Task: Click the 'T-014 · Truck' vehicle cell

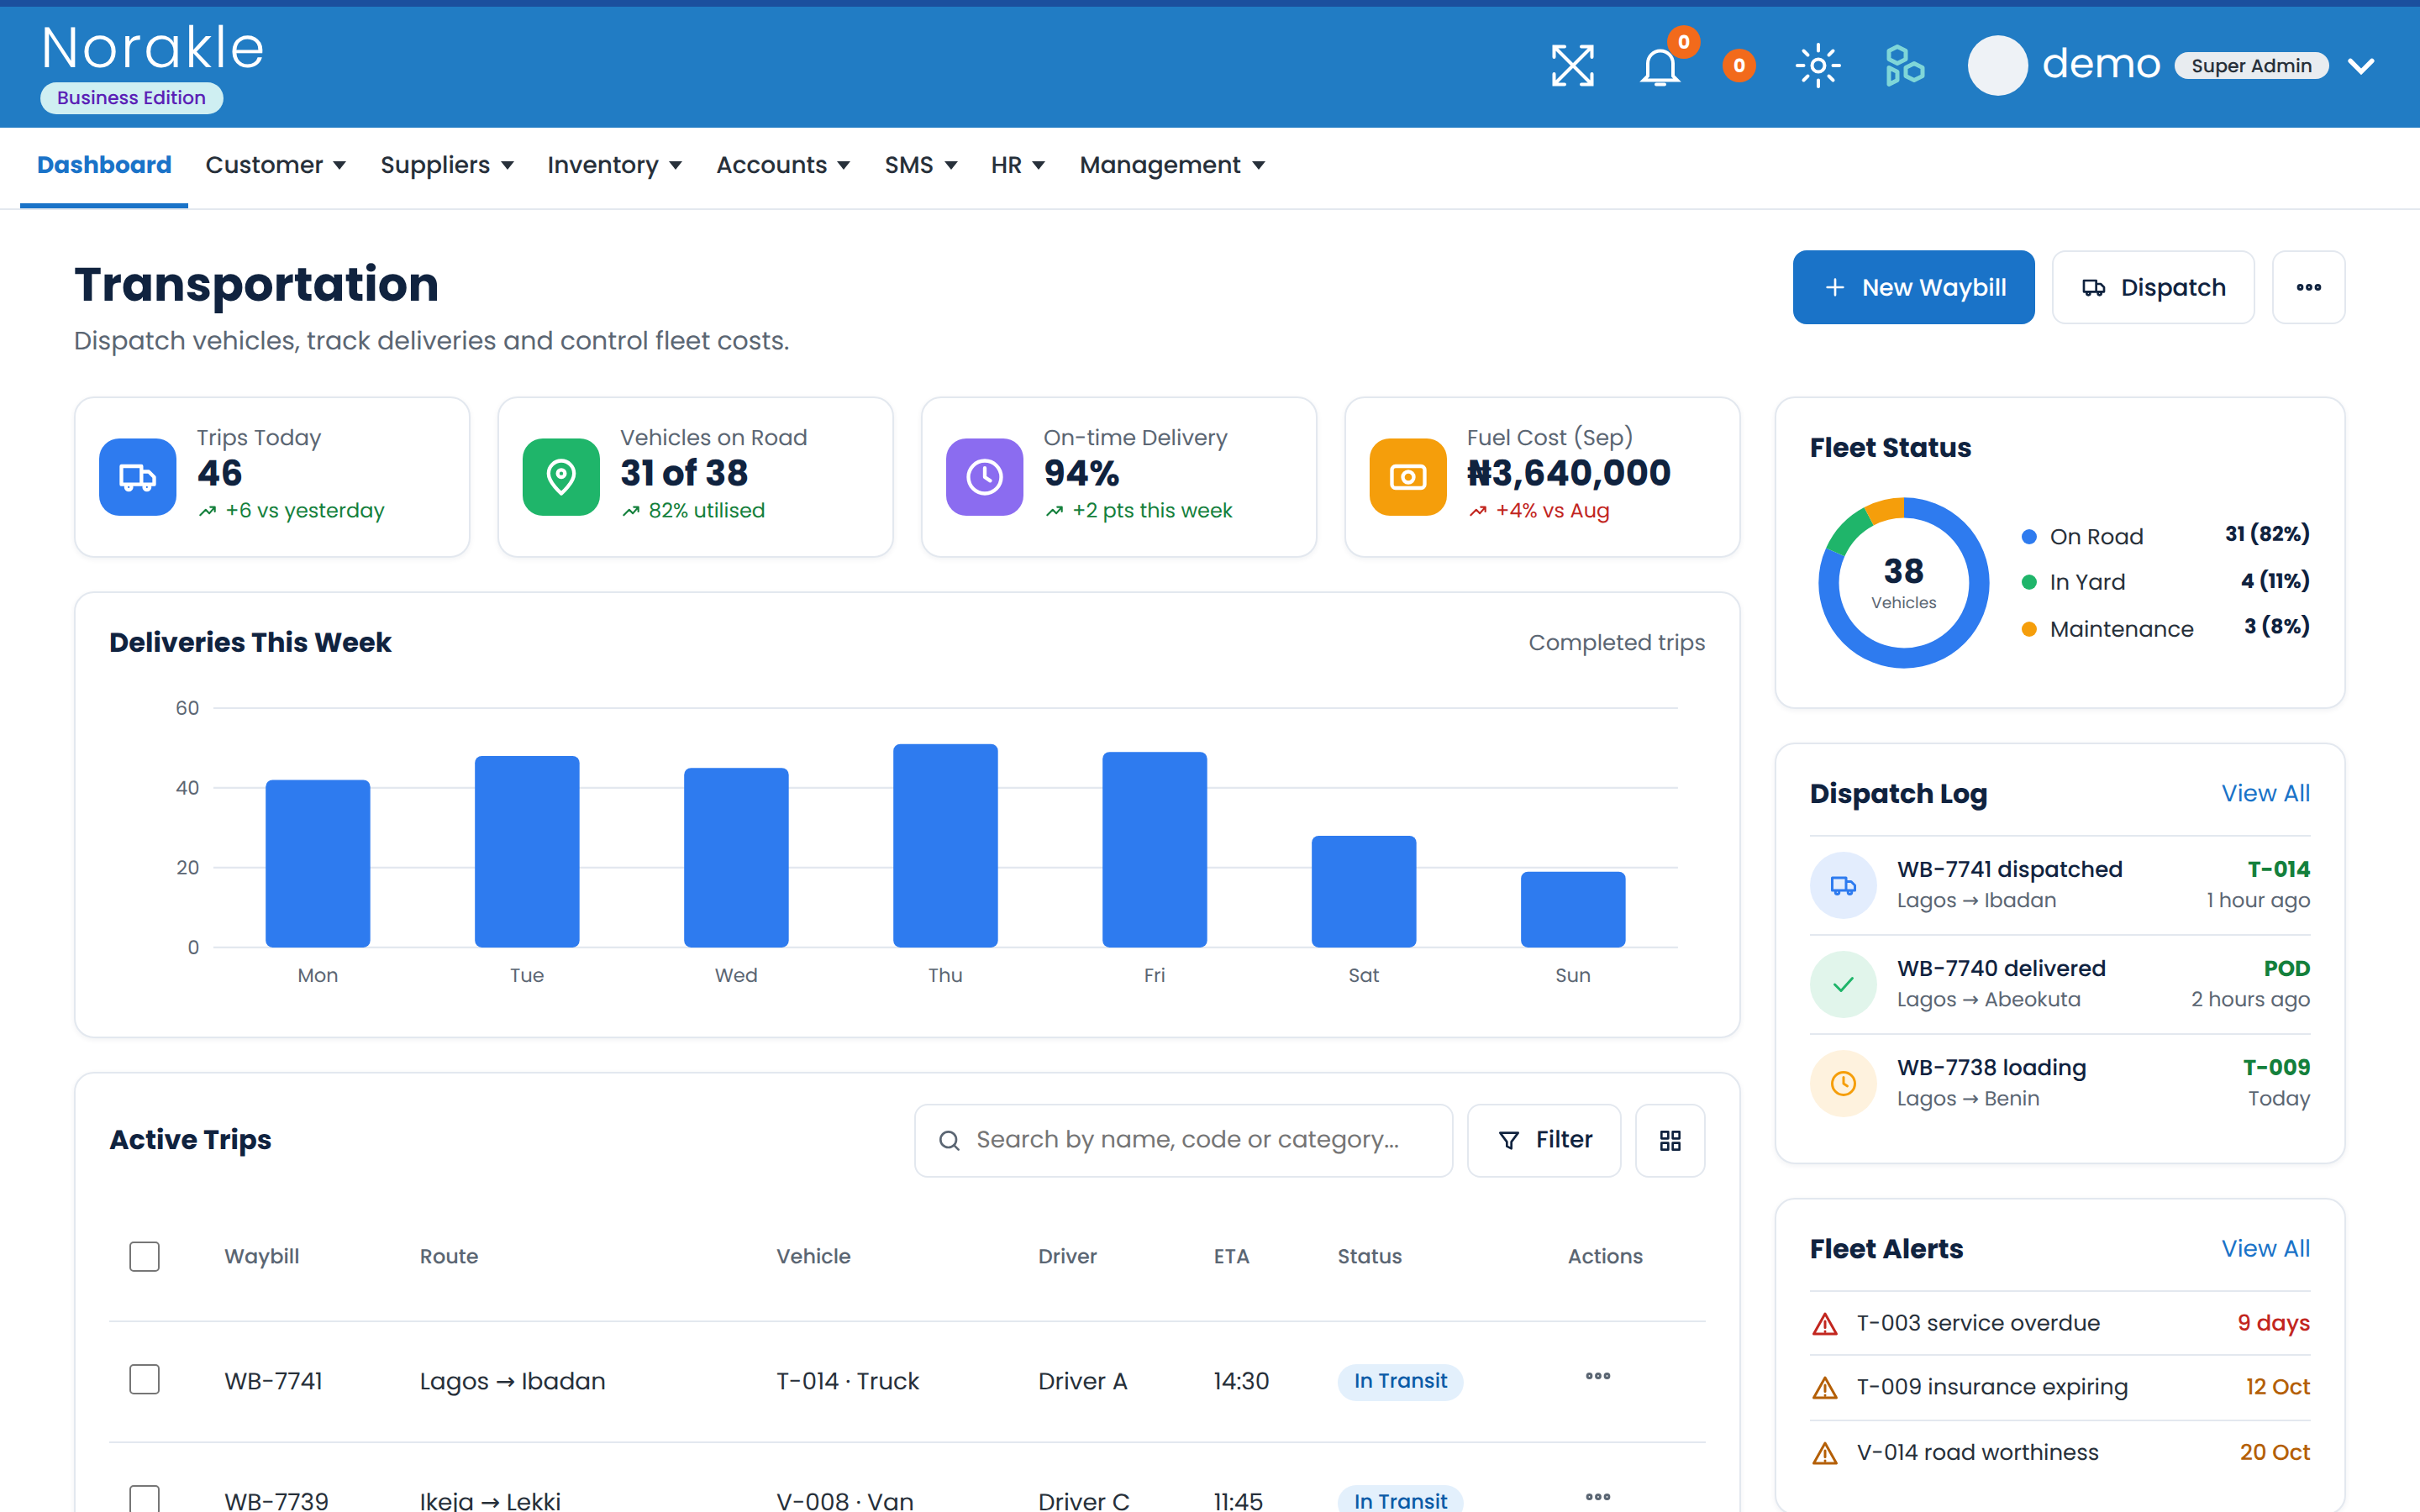Action: pos(847,1381)
